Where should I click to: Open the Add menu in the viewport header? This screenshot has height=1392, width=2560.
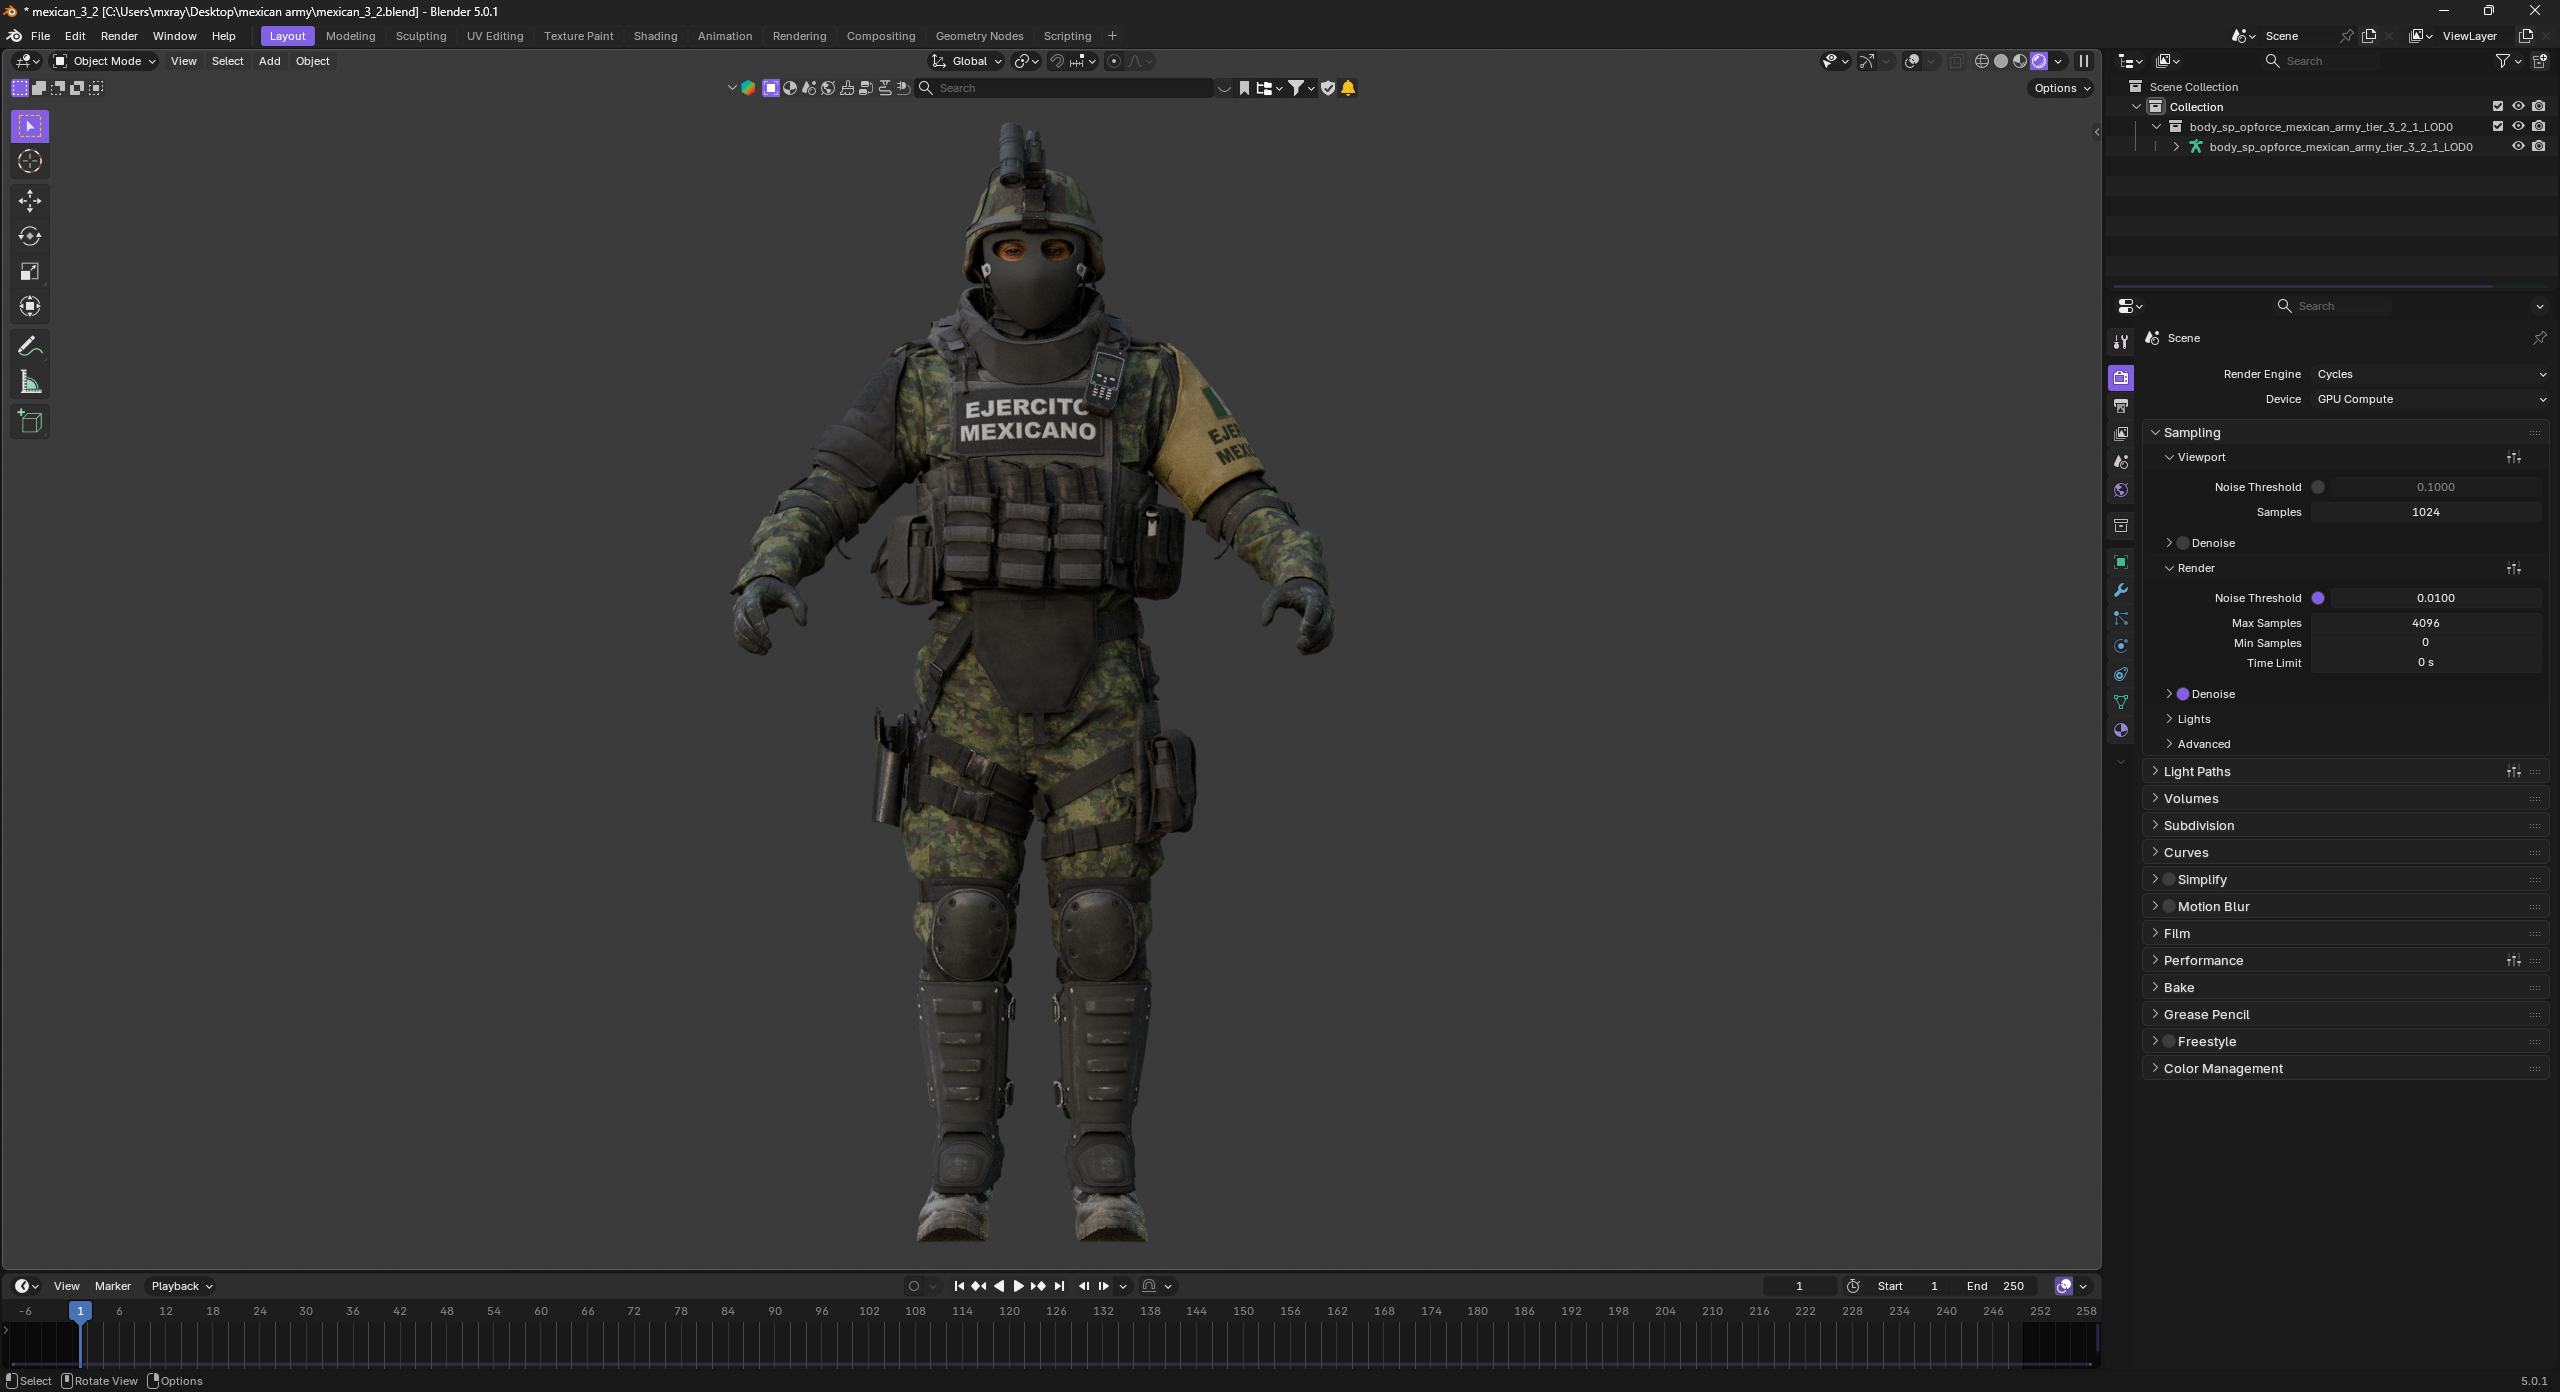click(269, 61)
